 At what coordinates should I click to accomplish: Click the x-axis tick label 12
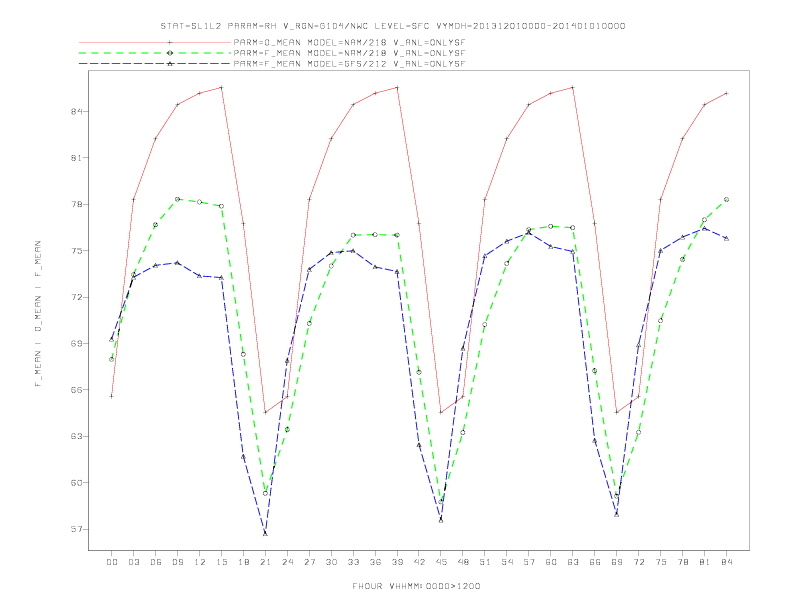(x=200, y=562)
